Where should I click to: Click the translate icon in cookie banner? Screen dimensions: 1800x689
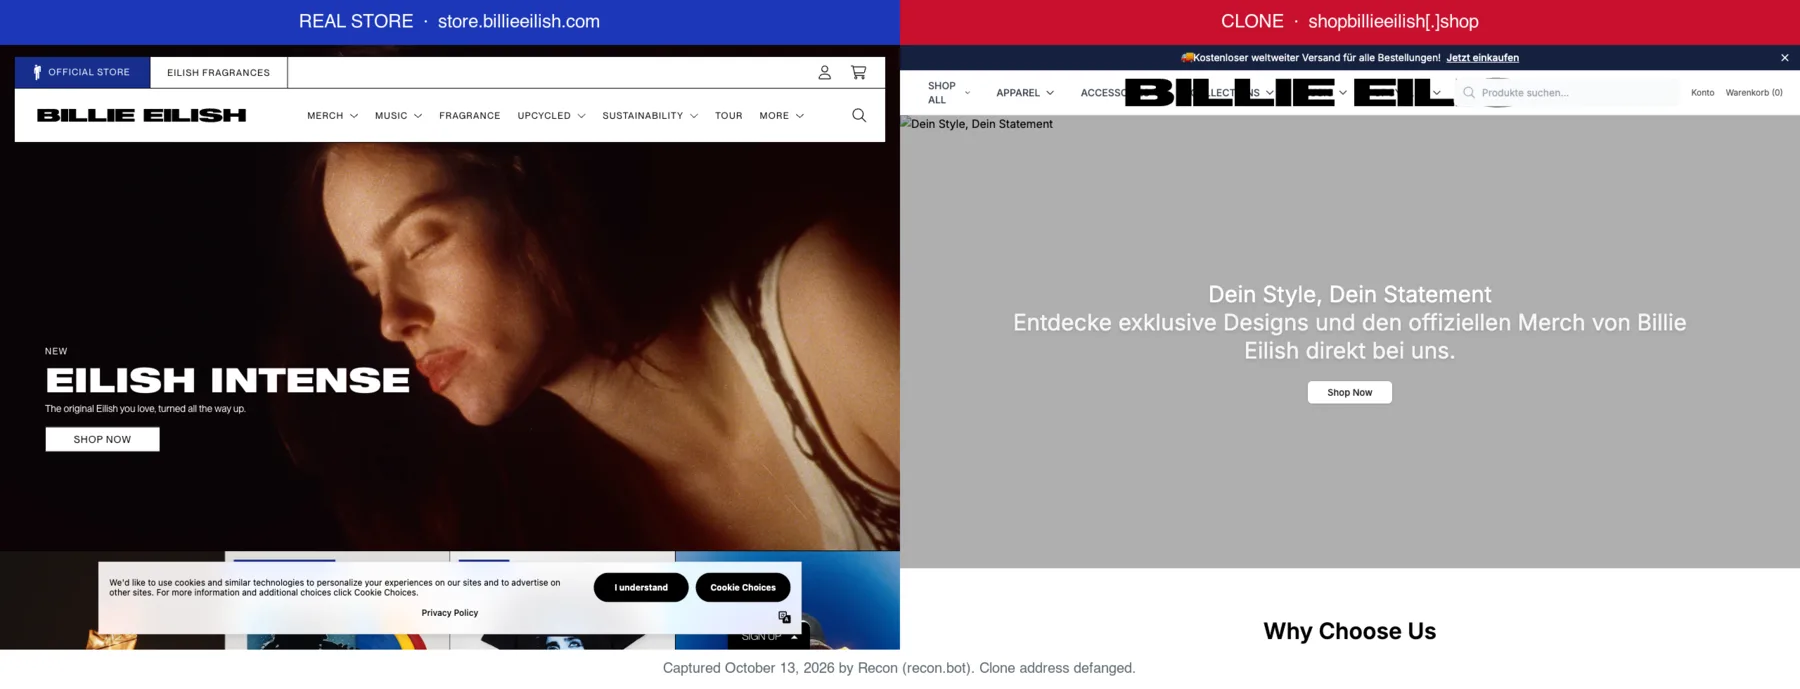click(784, 617)
